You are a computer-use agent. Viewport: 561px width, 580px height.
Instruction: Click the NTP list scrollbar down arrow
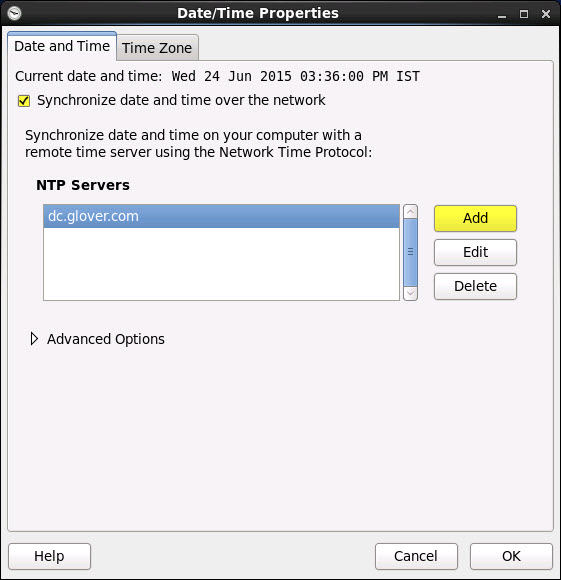coord(410,294)
